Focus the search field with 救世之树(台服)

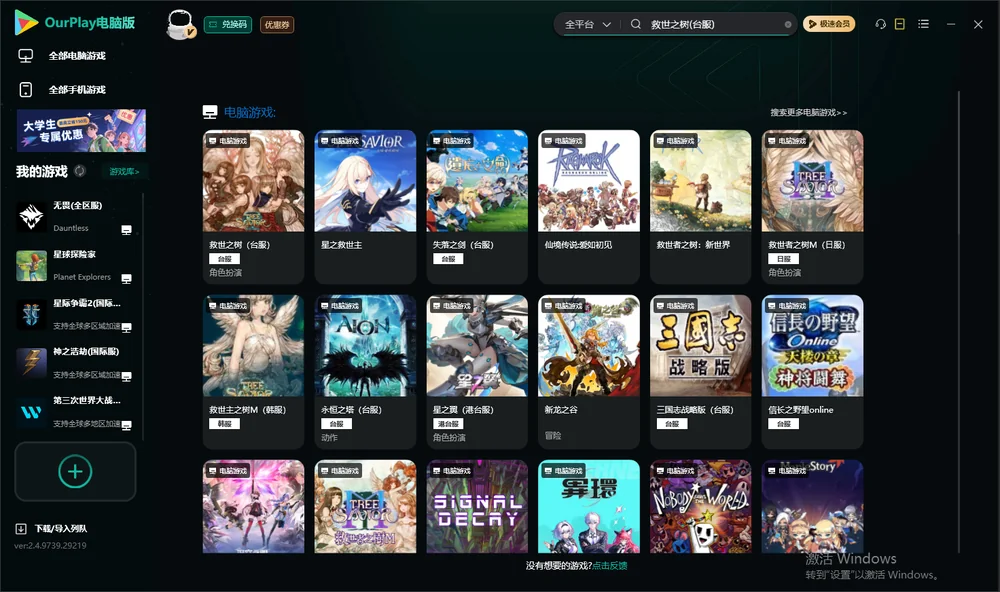tap(714, 24)
